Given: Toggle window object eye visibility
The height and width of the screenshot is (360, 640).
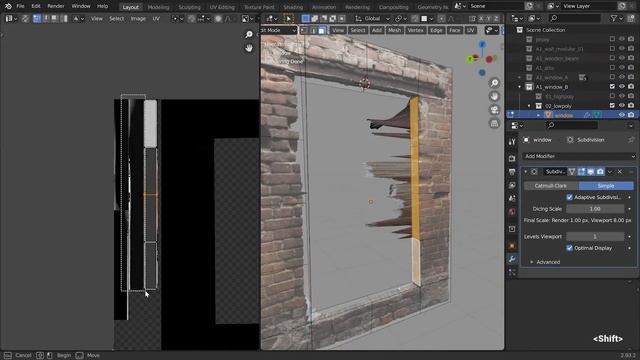Looking at the screenshot, I should 622,115.
